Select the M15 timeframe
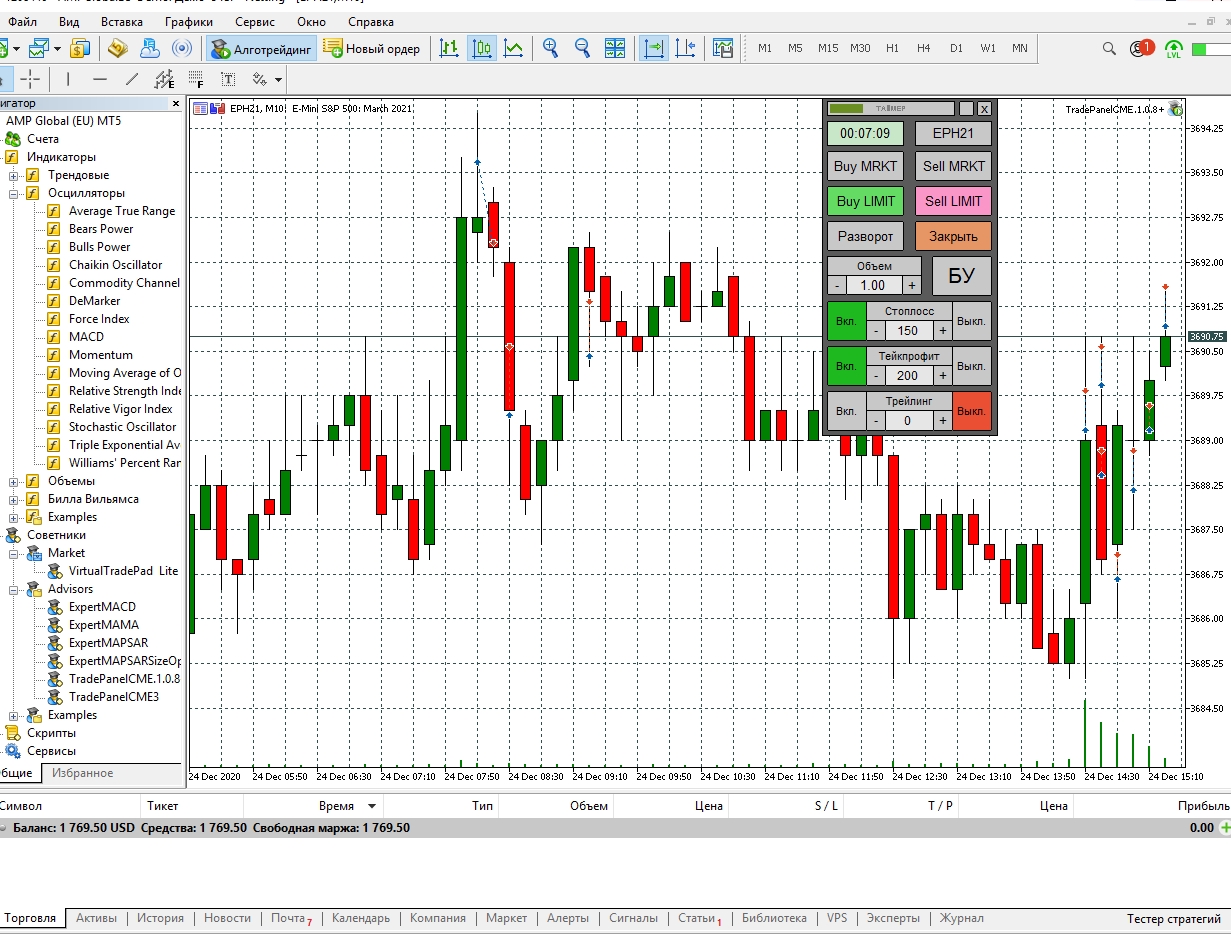1231x935 pixels. (828, 48)
